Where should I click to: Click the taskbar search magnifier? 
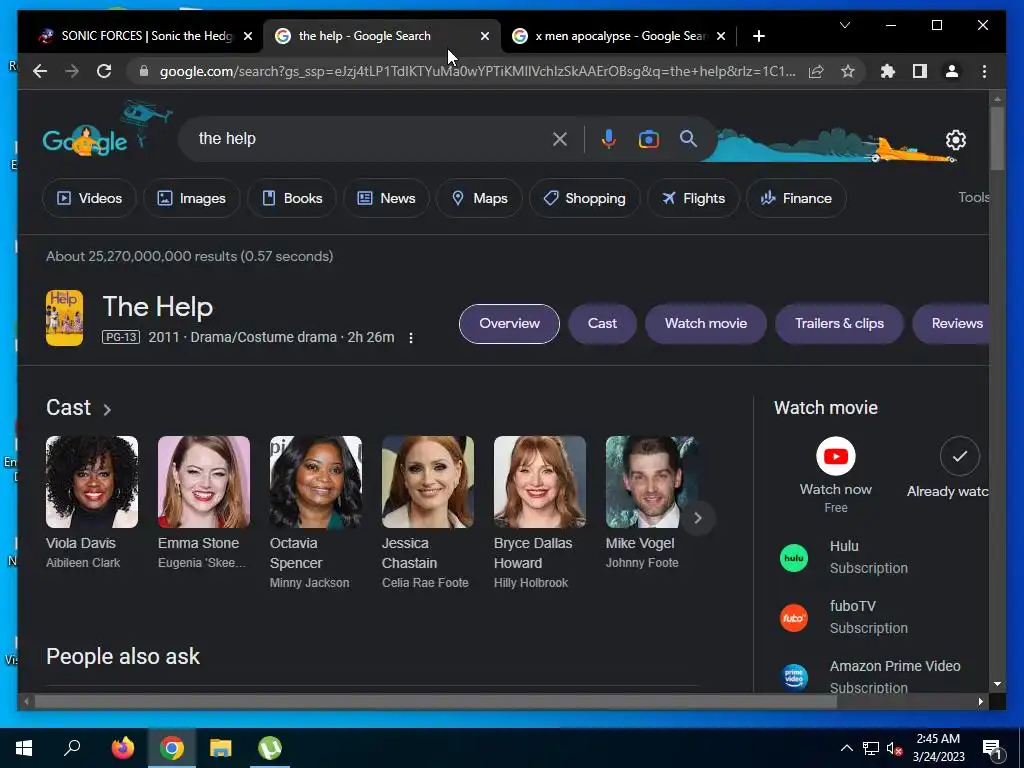tap(72, 747)
